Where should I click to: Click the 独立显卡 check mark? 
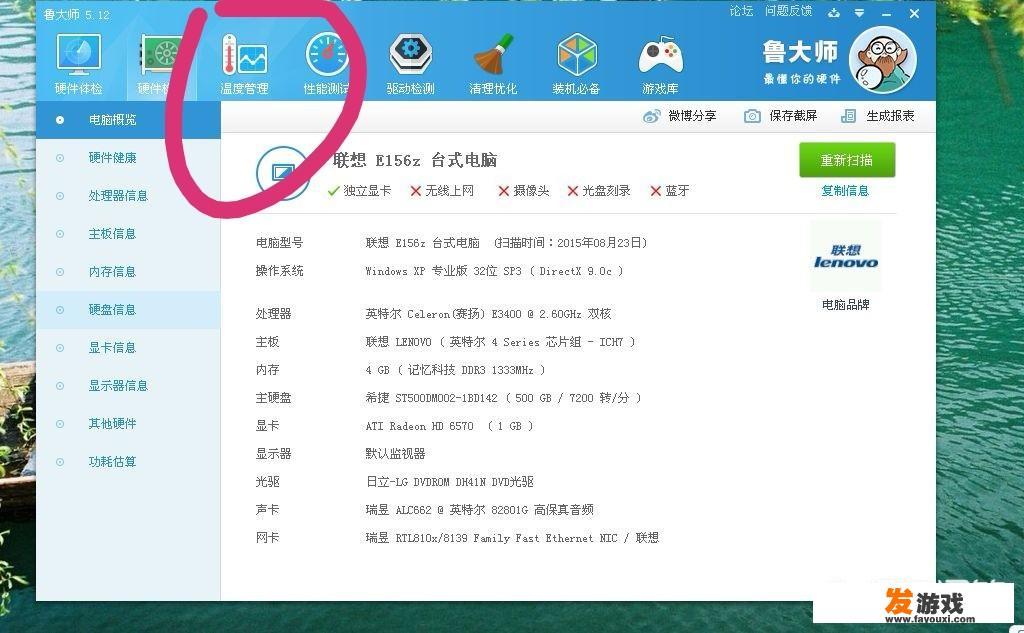(x=334, y=191)
